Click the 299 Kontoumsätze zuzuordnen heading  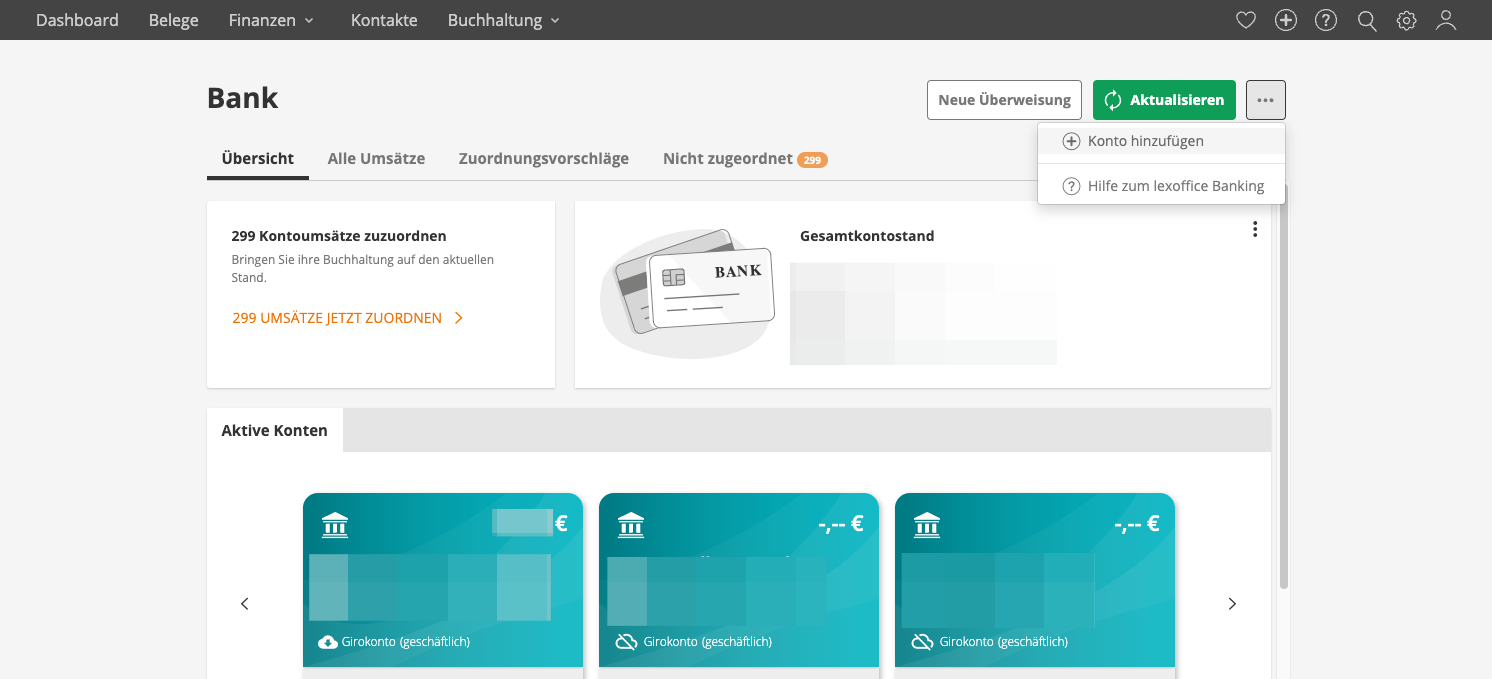[x=339, y=236]
